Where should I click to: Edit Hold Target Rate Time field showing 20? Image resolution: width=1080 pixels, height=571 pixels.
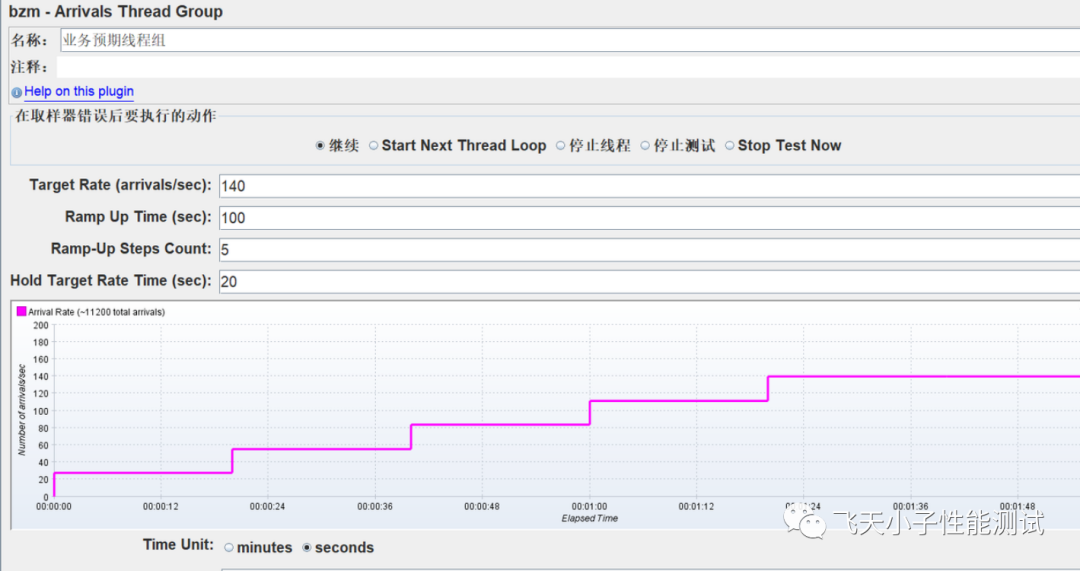point(650,281)
